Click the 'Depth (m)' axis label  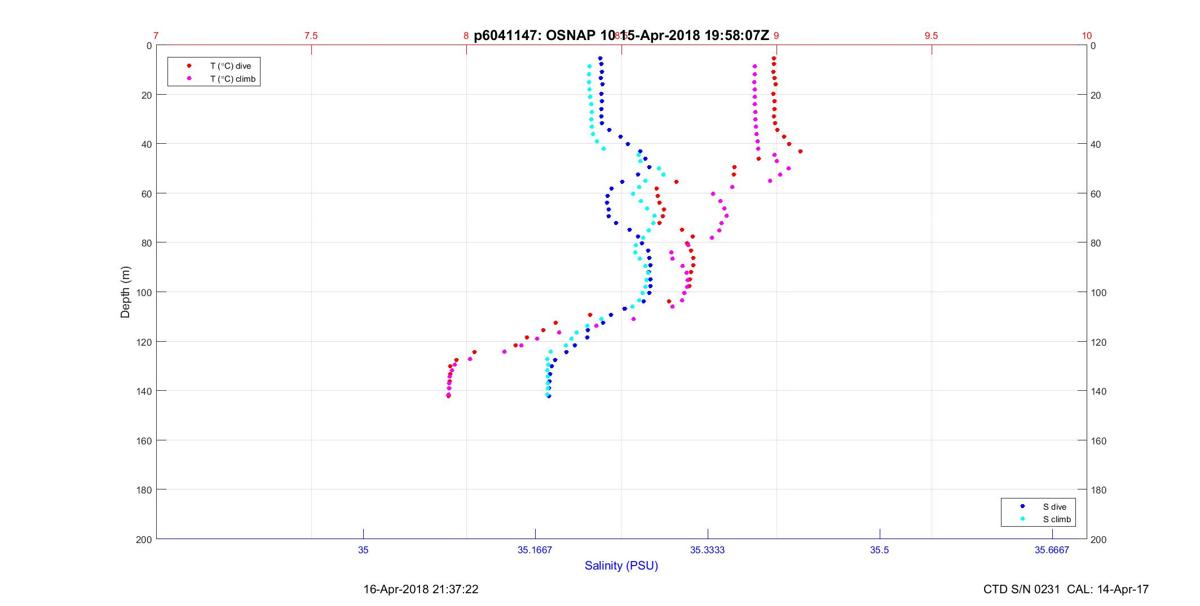tap(126, 292)
